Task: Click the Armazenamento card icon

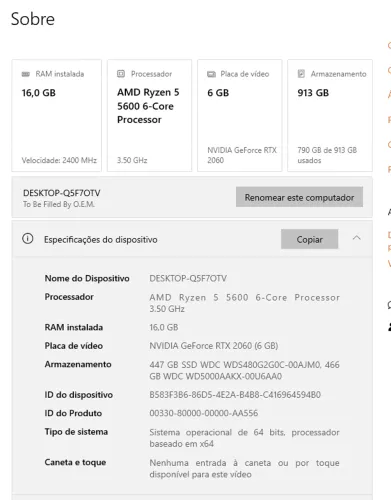Action: [x=301, y=74]
